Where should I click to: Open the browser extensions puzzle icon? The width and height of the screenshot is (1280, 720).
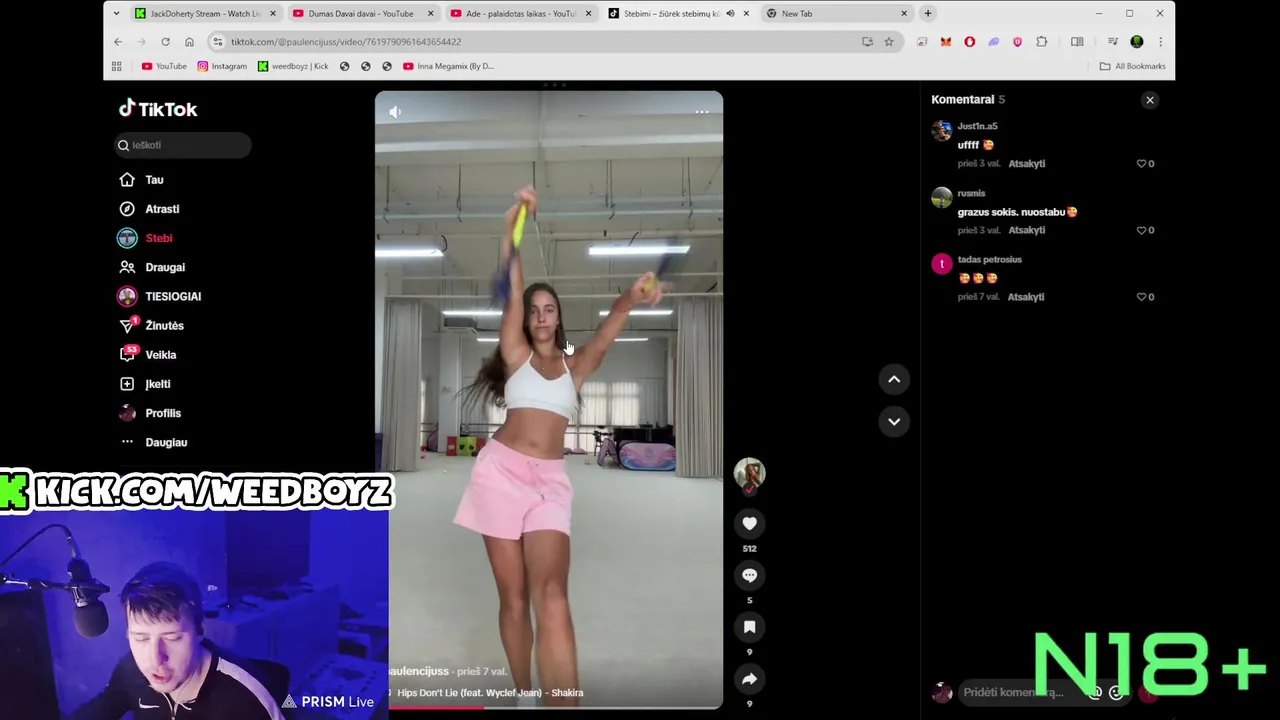tap(1042, 42)
